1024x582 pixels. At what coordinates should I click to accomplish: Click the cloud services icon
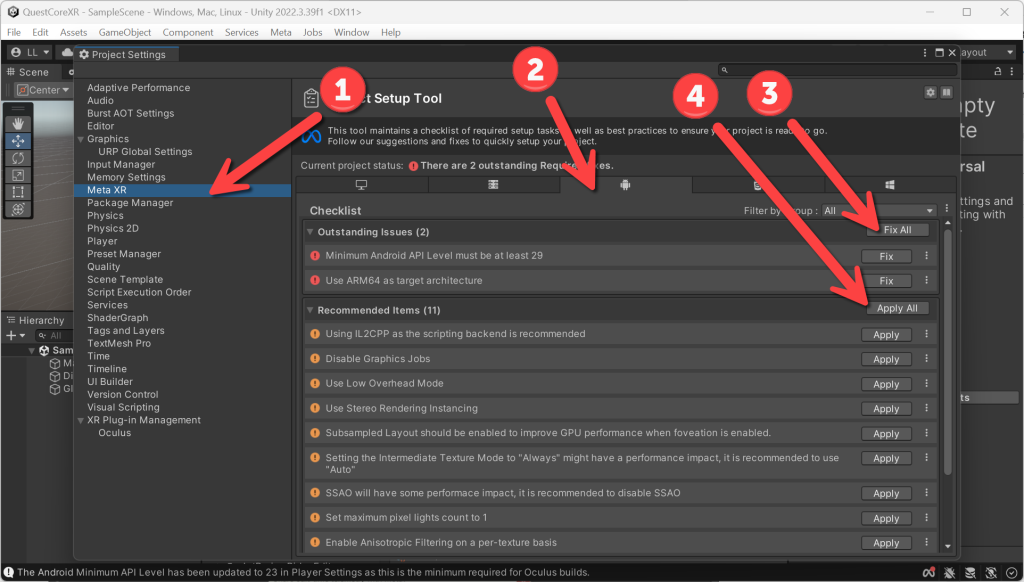[x=66, y=52]
